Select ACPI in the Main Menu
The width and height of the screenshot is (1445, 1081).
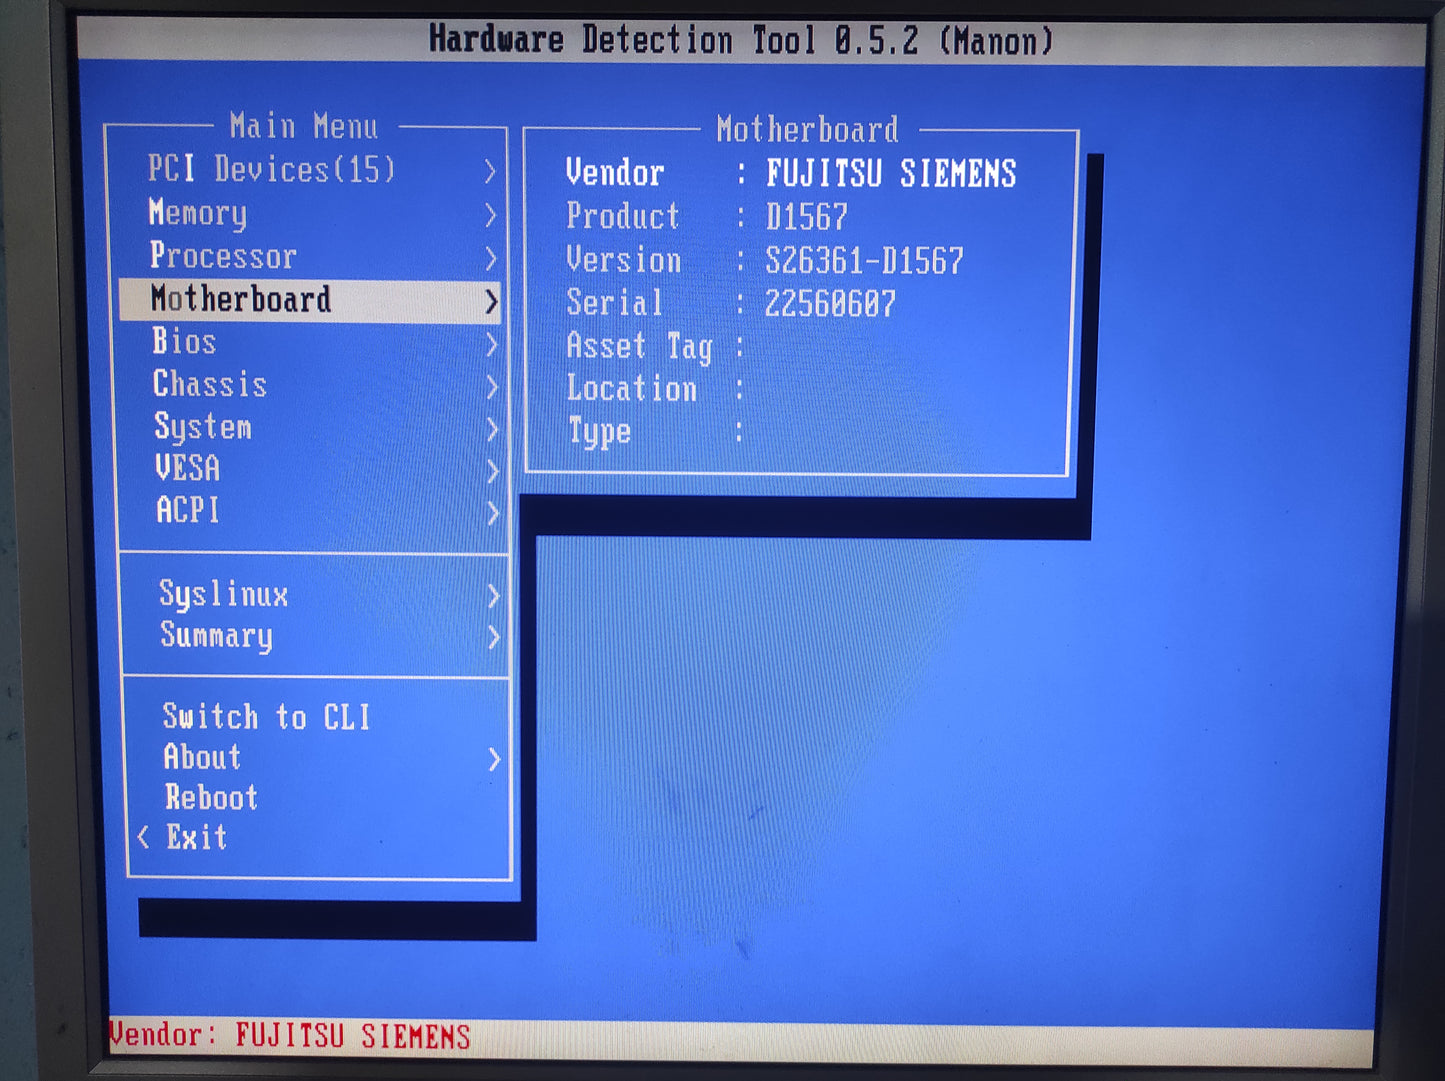click(x=187, y=511)
